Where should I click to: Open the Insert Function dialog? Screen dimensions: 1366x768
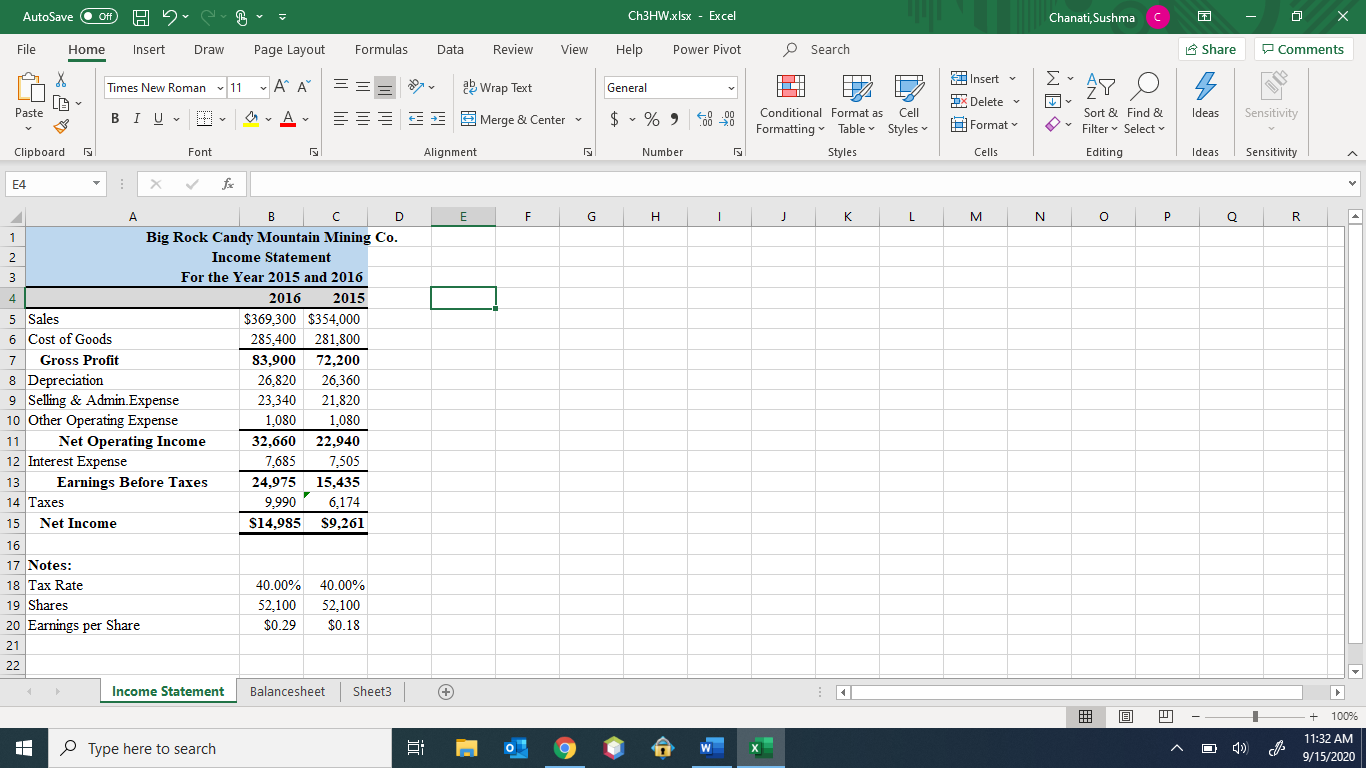(227, 184)
